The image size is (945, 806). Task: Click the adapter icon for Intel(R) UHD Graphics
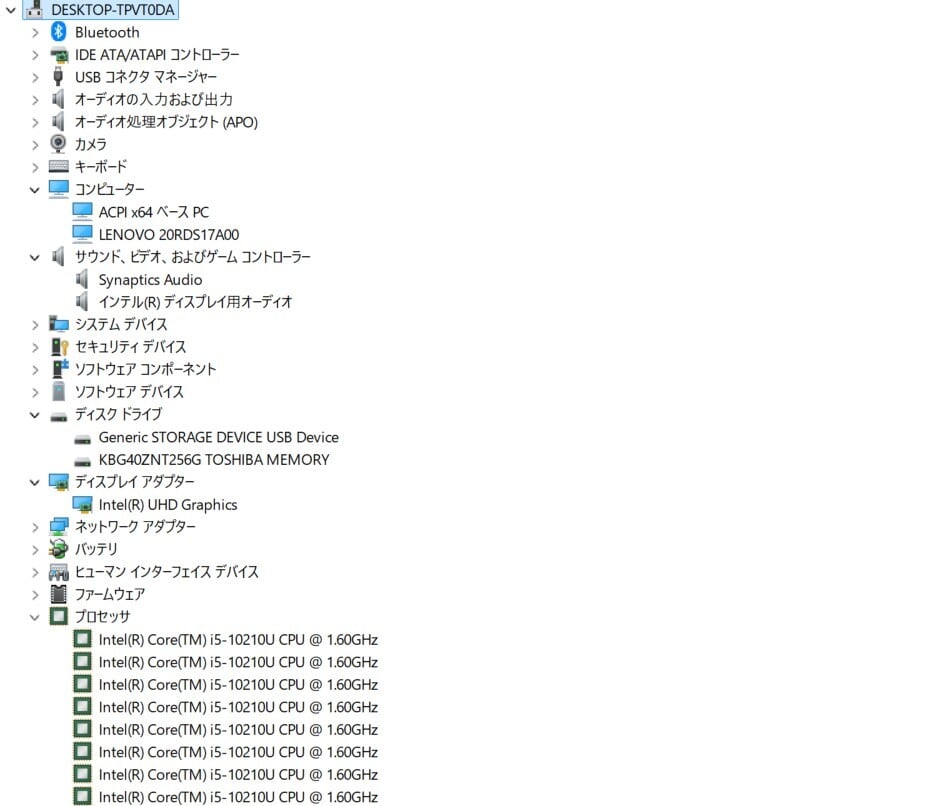(83, 504)
